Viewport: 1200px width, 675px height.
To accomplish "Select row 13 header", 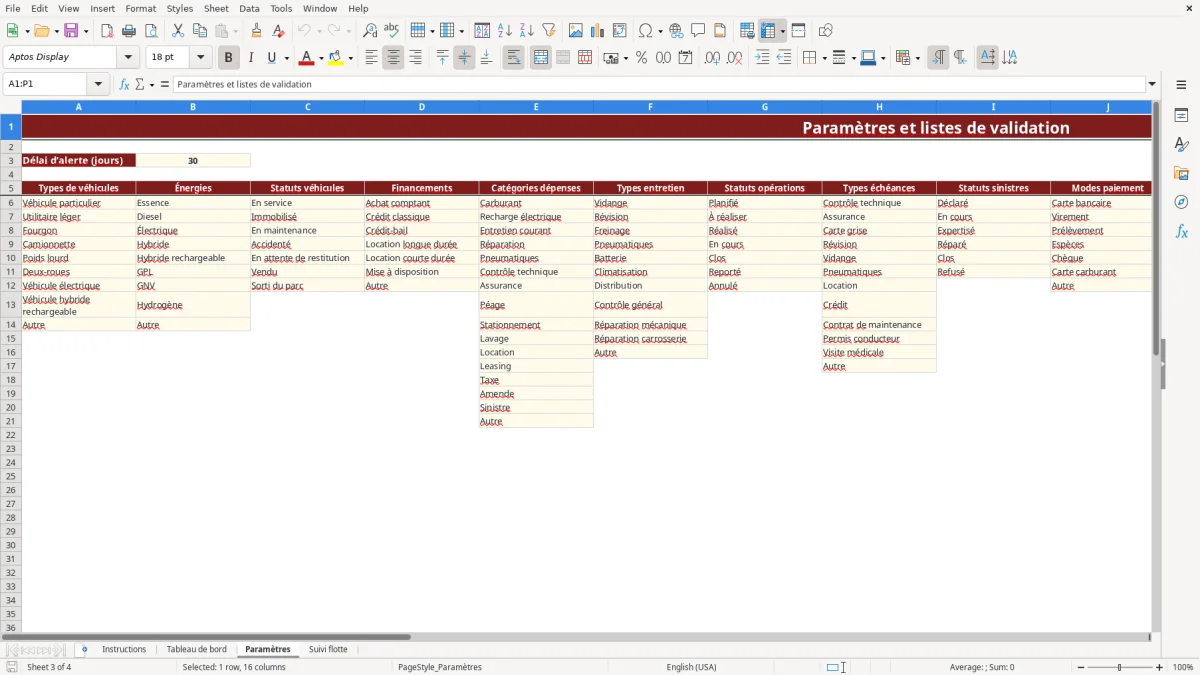I will click(x=11, y=305).
